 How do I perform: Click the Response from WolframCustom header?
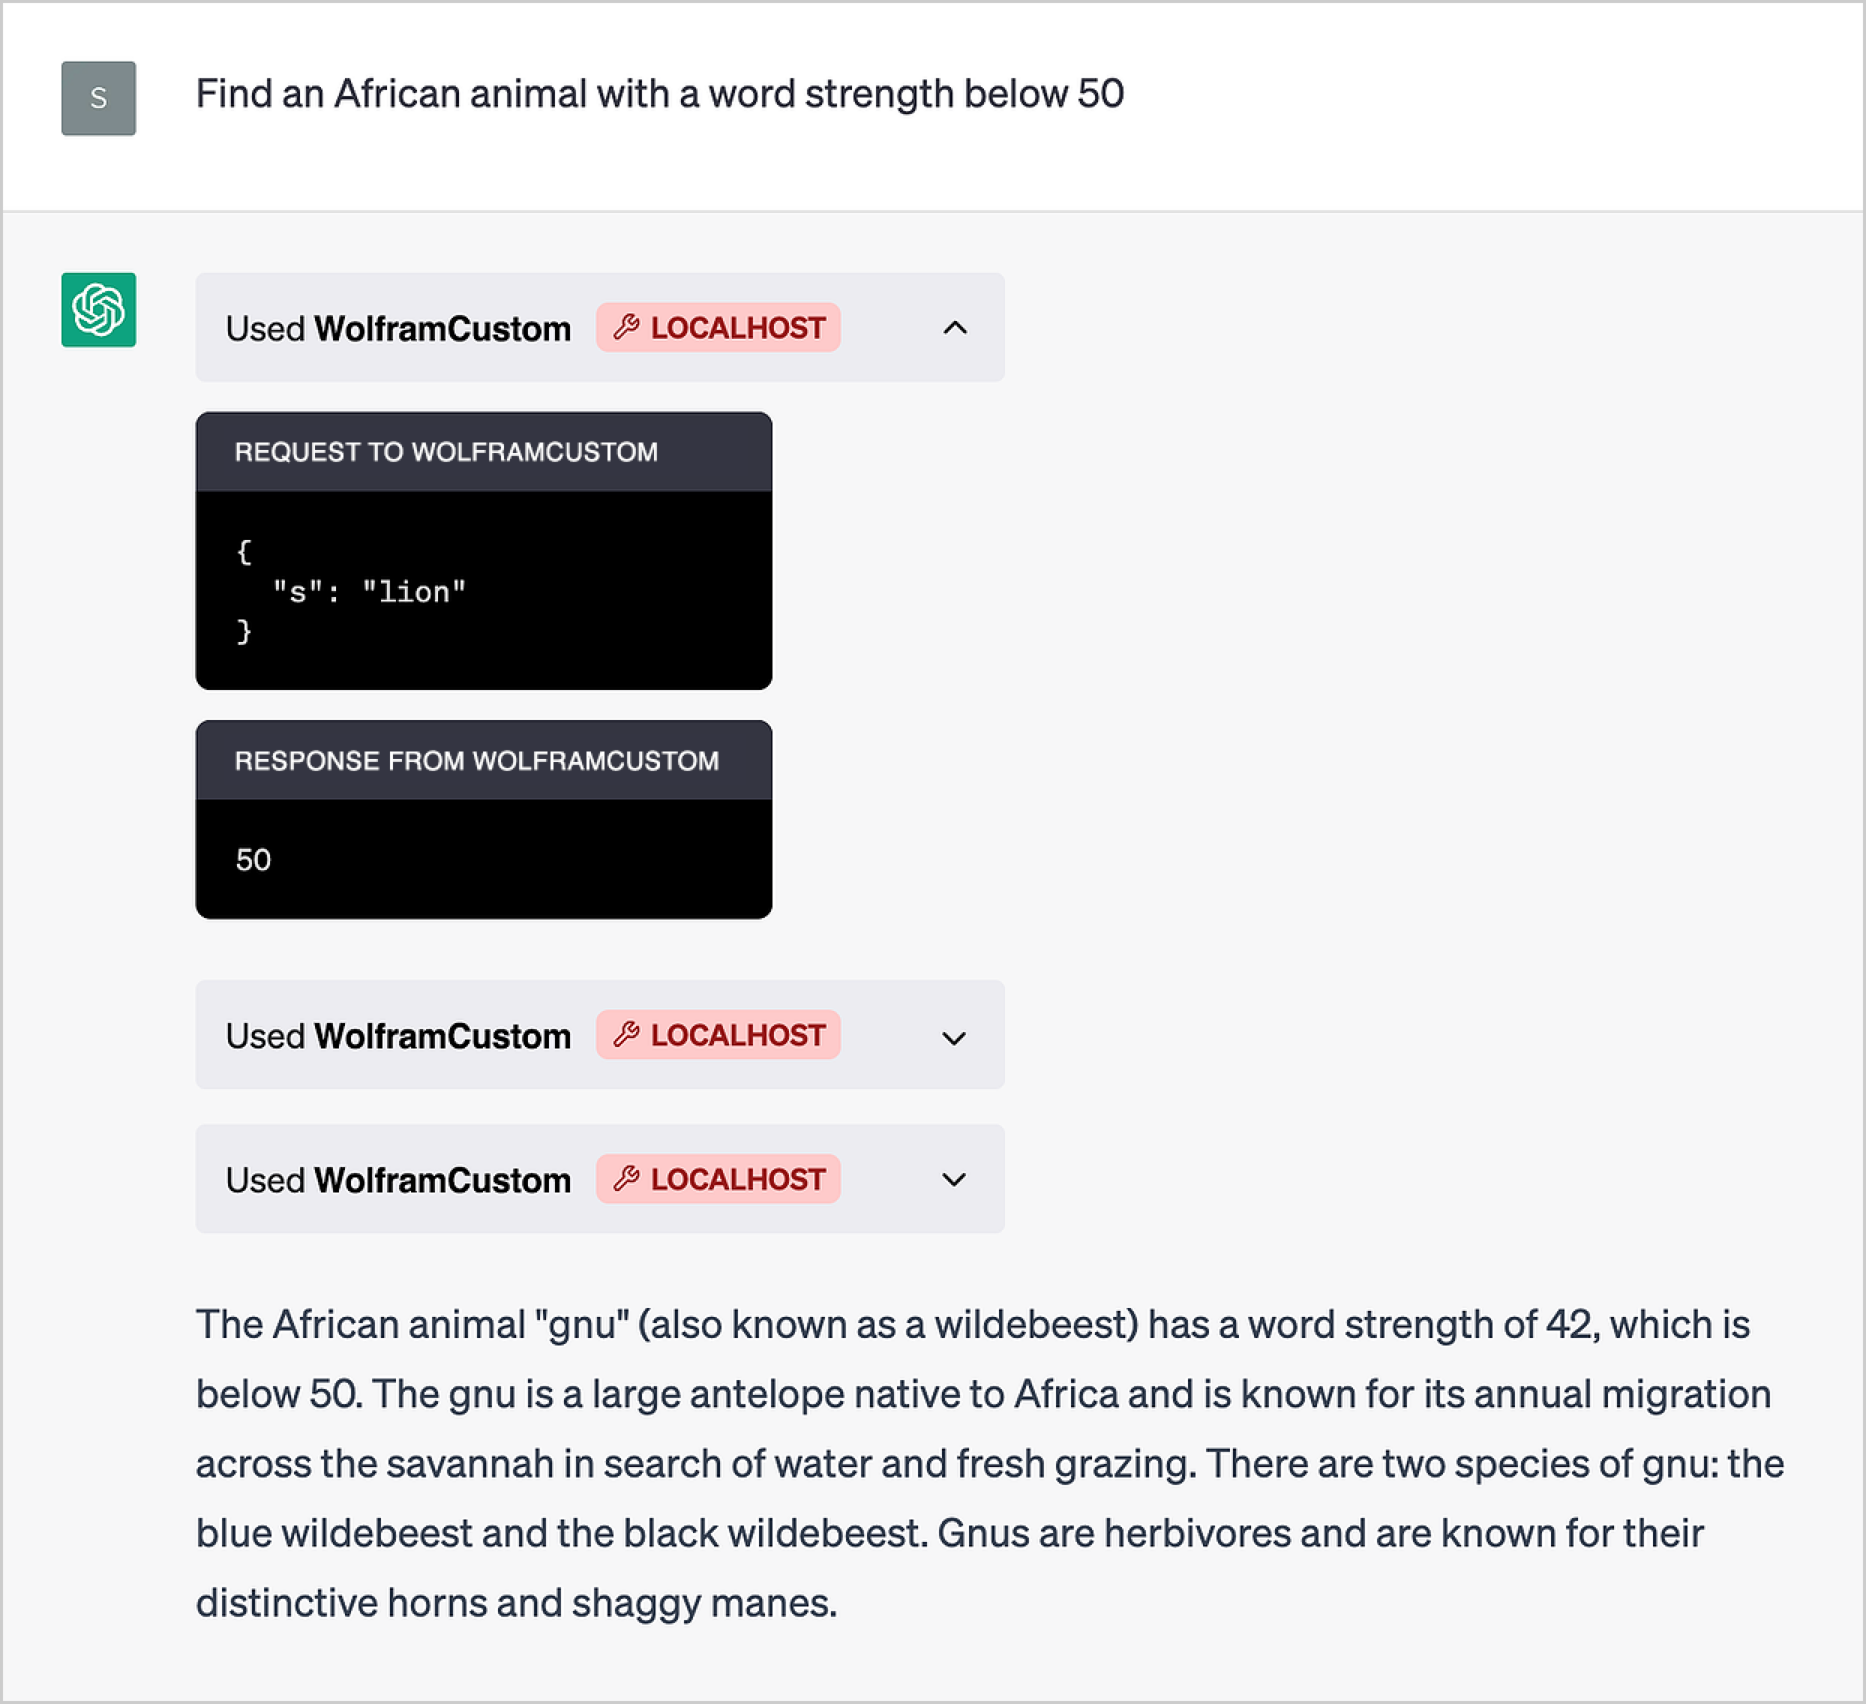[x=484, y=761]
